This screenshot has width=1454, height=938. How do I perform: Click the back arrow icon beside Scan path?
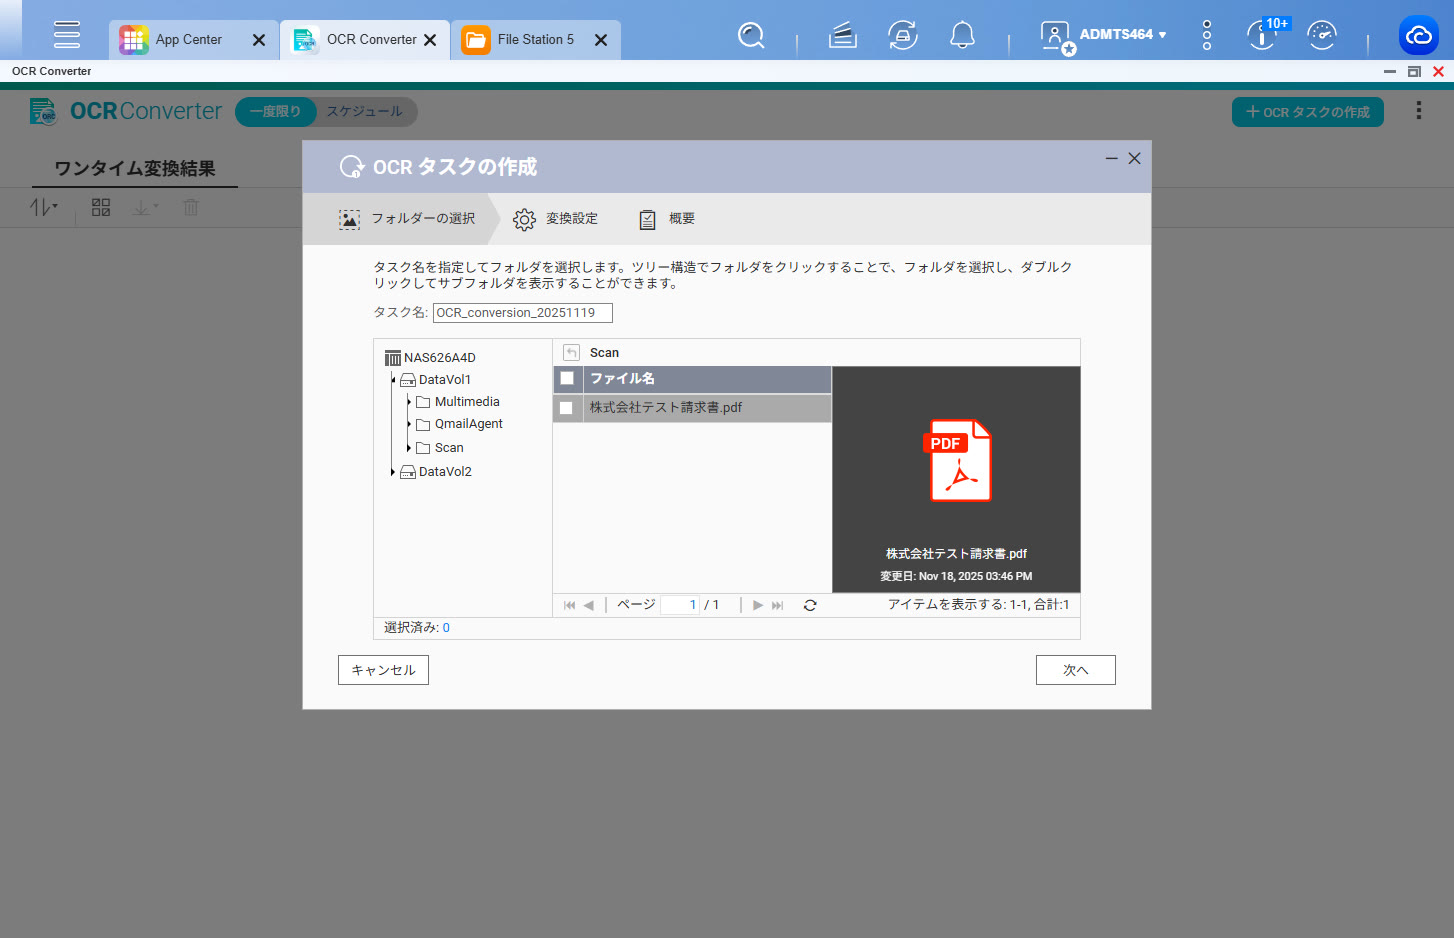click(571, 353)
